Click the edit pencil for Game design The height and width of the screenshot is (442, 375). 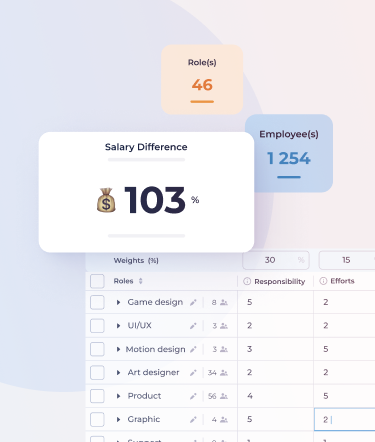point(193,302)
